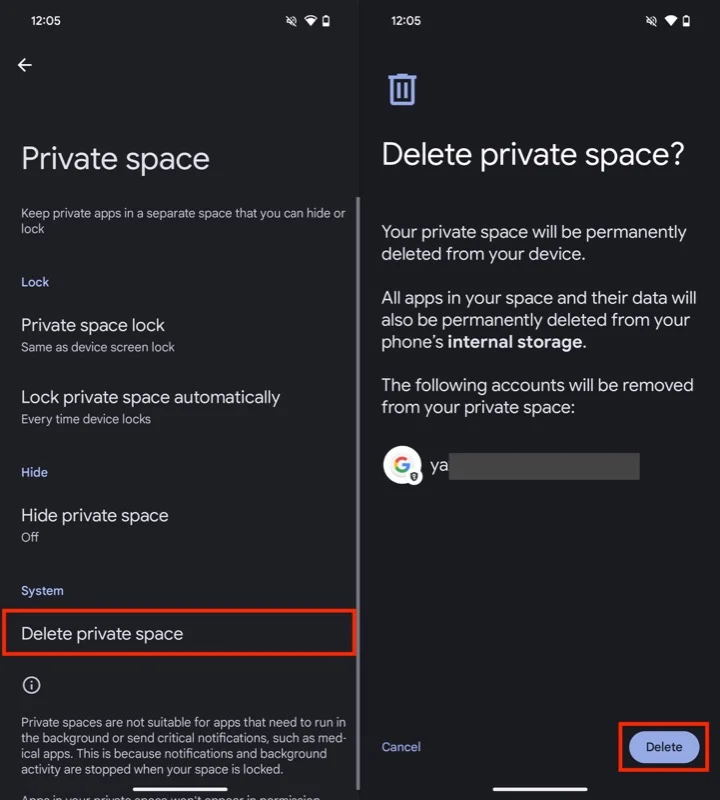Click the Google account logo
Image resolution: width=720 pixels, height=800 pixels.
pos(402,465)
